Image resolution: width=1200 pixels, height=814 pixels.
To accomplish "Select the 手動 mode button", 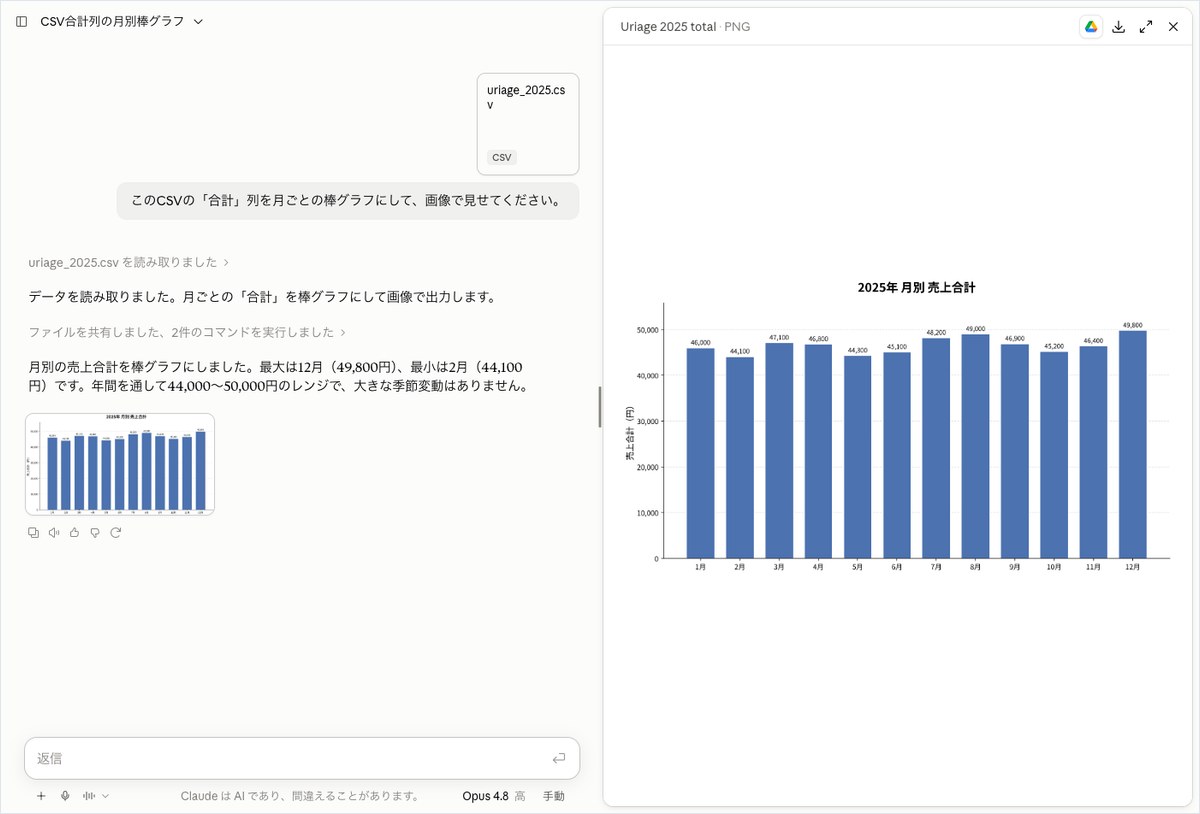I will click(554, 796).
